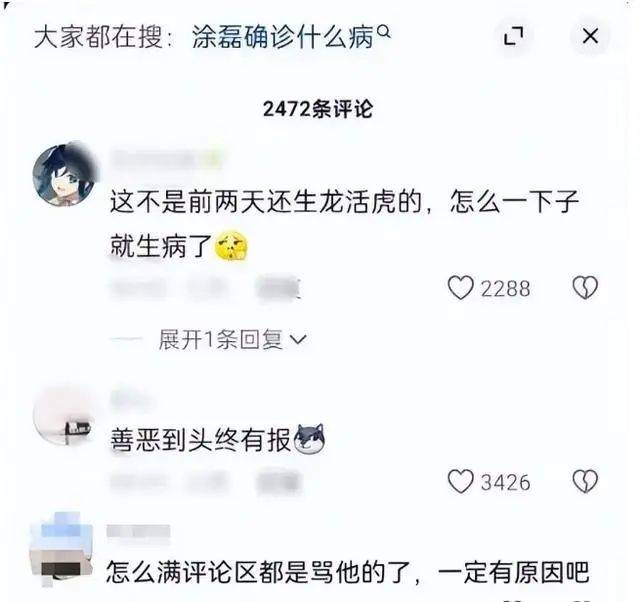
Task: Select the comment 怎么满评论区都是骂他的了
Action: coord(258,572)
